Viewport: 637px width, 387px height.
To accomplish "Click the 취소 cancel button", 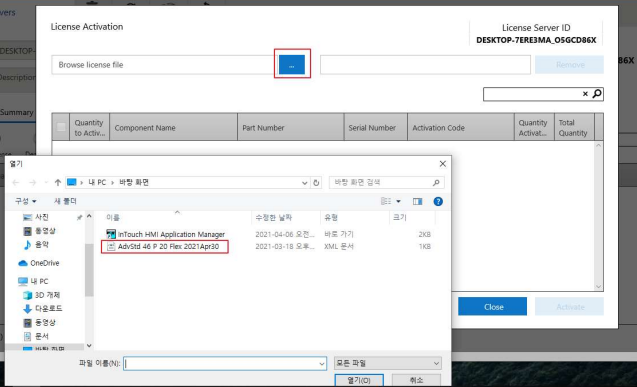I will pyautogui.click(x=416, y=380).
